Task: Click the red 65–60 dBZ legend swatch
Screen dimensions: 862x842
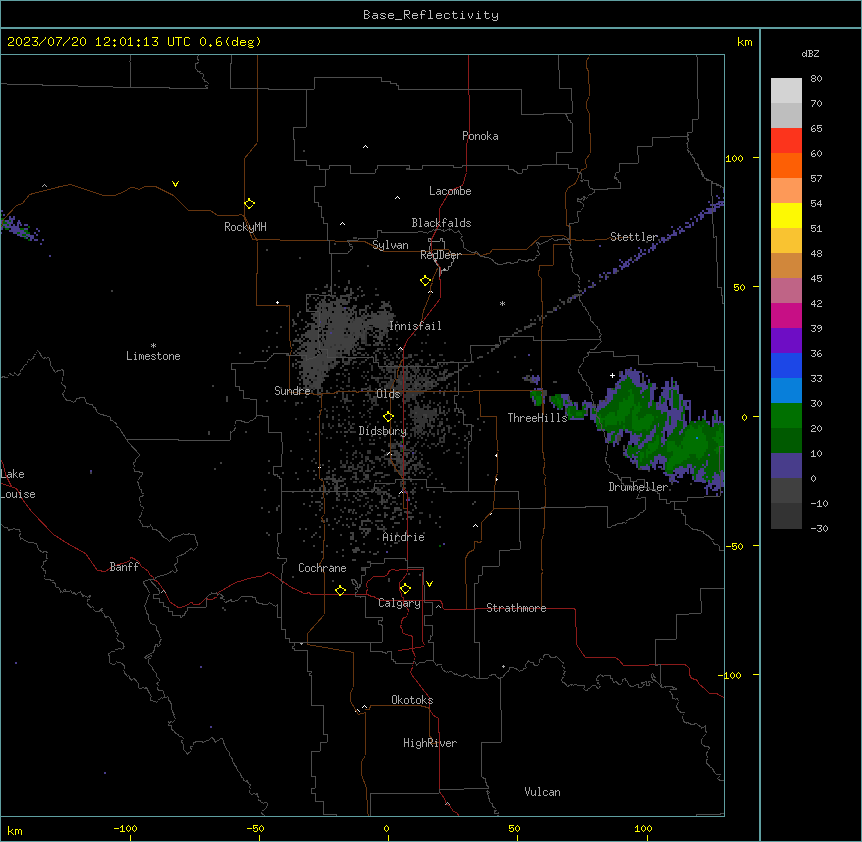Action: tap(786, 141)
